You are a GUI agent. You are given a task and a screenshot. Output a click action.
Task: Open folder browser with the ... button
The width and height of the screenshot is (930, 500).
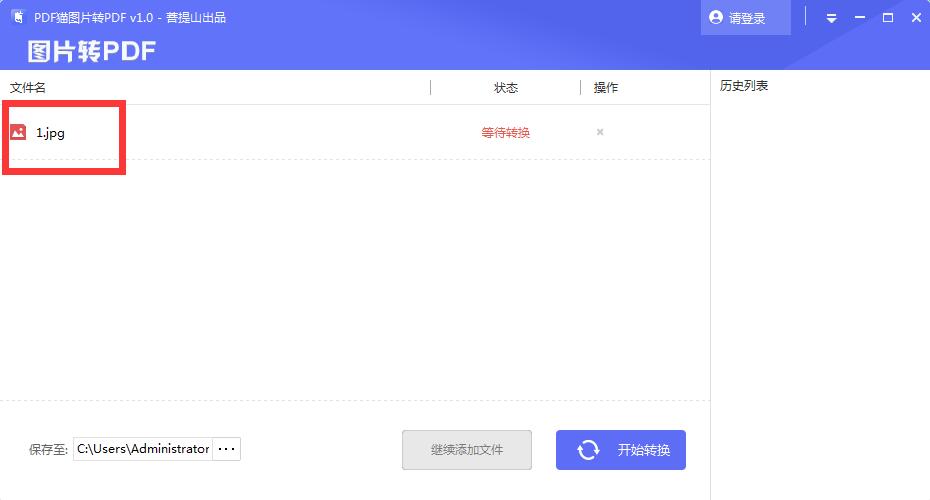(x=227, y=449)
